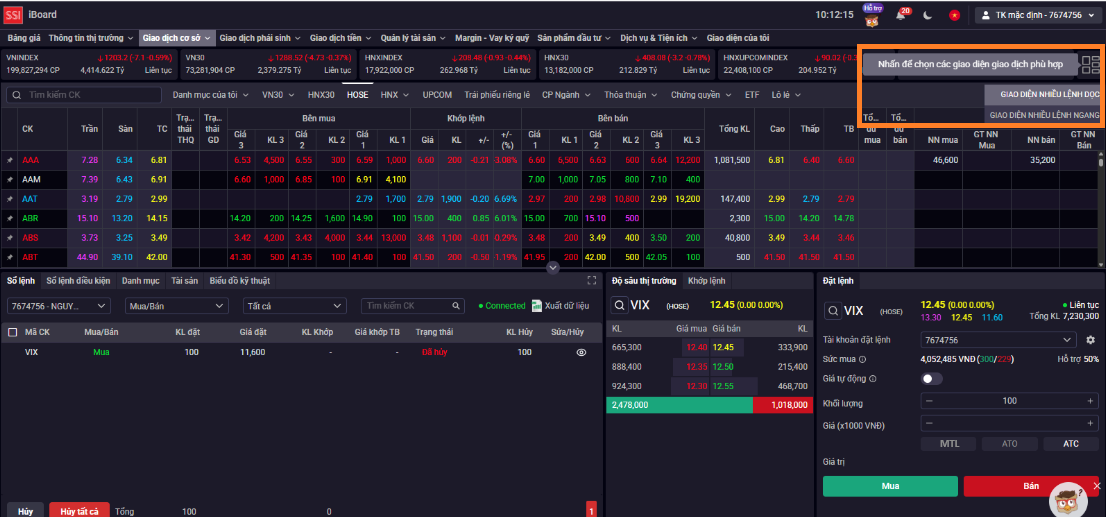Image resolution: width=1106 pixels, height=517 pixels.
Task: Increase Giá with plus button
Action: click(x=1090, y=423)
